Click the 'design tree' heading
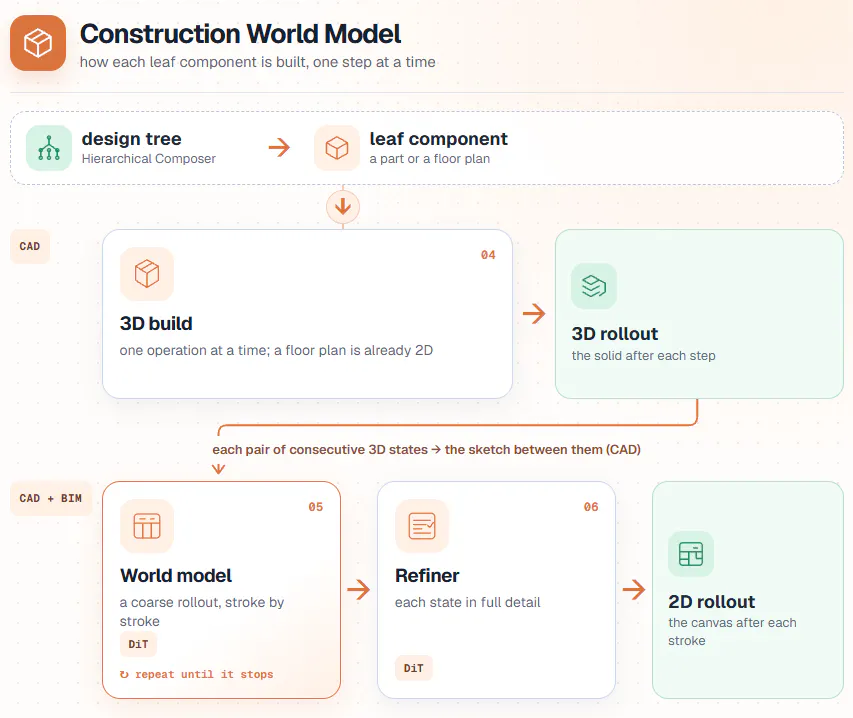This screenshot has height=718, width=853. pos(132,139)
